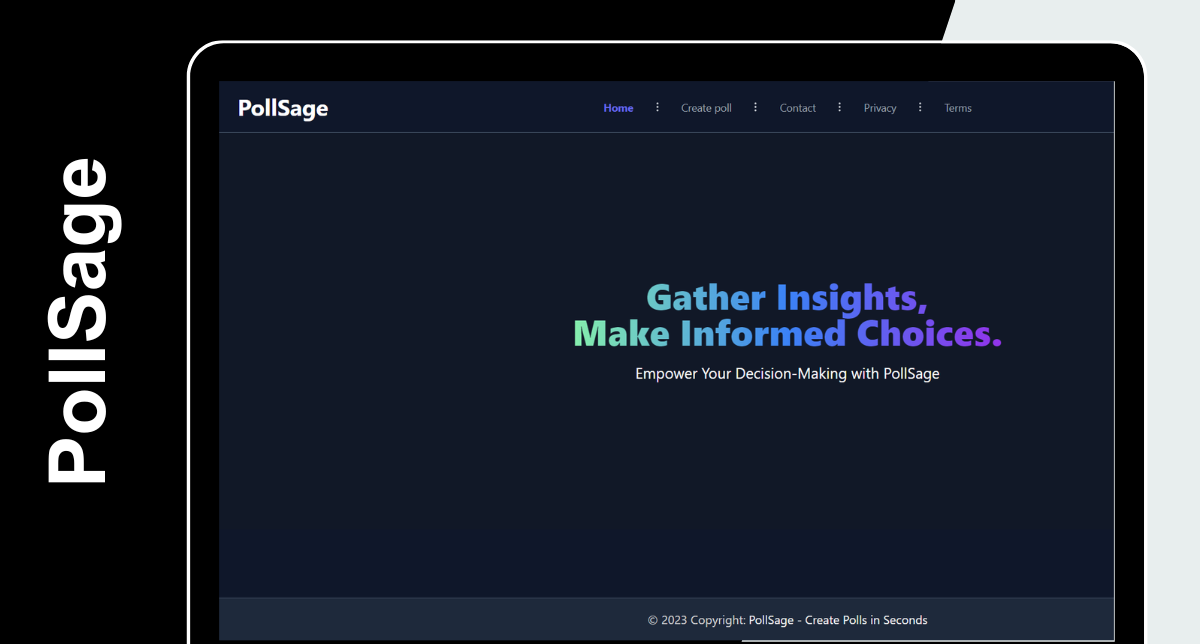The image size is (1200, 644).
Task: Click the dots separator before Terms
Action: [x=920, y=107]
